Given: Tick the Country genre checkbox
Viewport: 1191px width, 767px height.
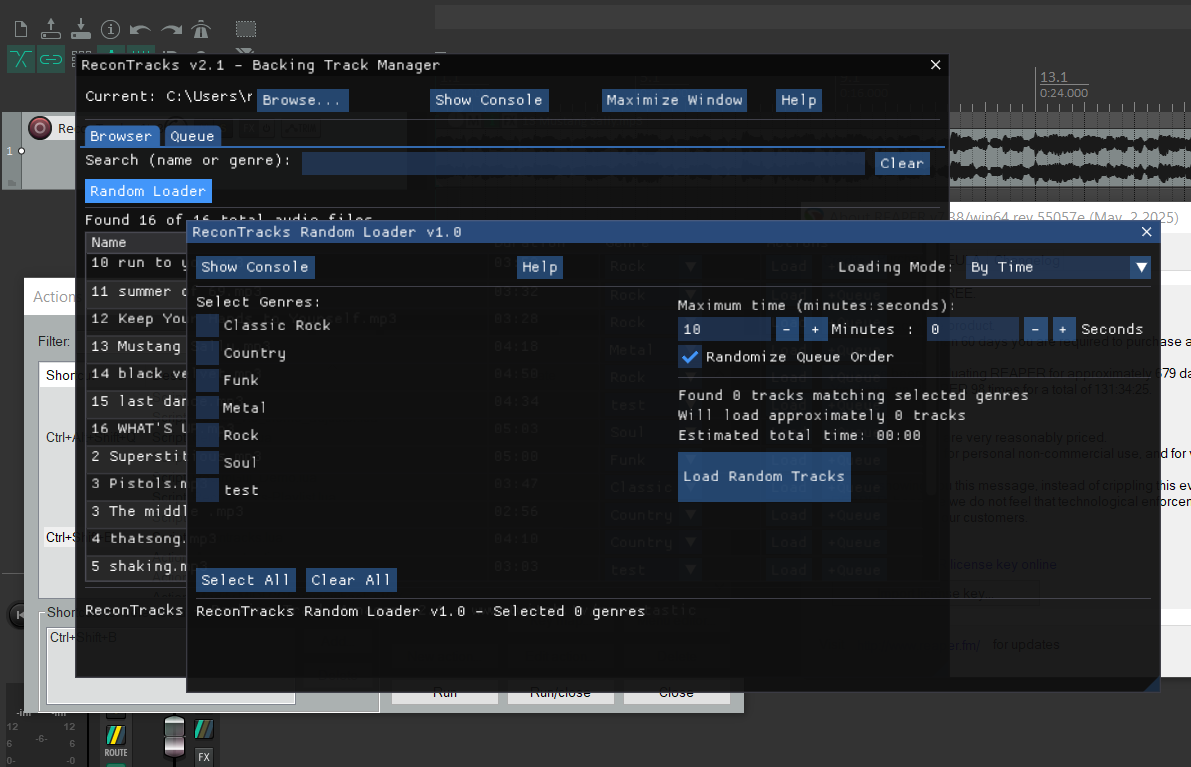Looking at the screenshot, I should [x=207, y=353].
